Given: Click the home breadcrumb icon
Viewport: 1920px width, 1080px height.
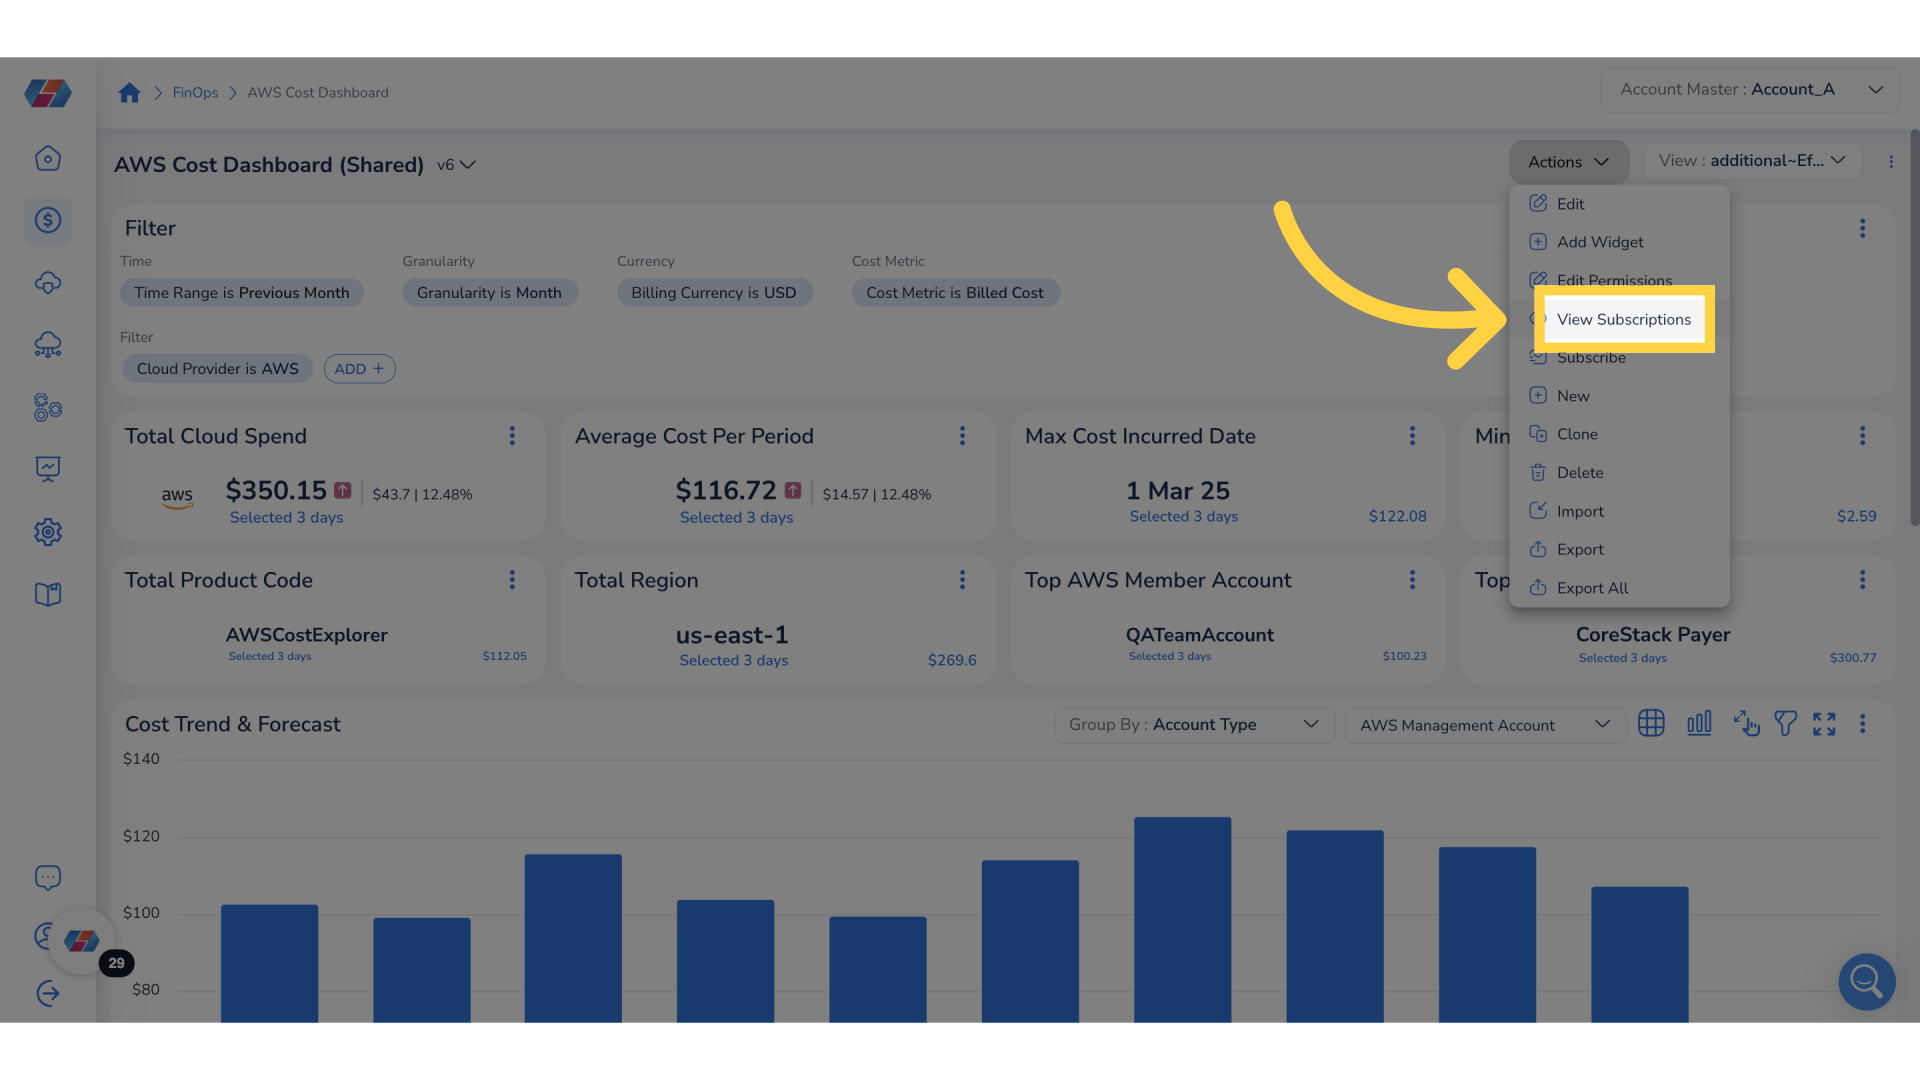Looking at the screenshot, I should (x=129, y=93).
